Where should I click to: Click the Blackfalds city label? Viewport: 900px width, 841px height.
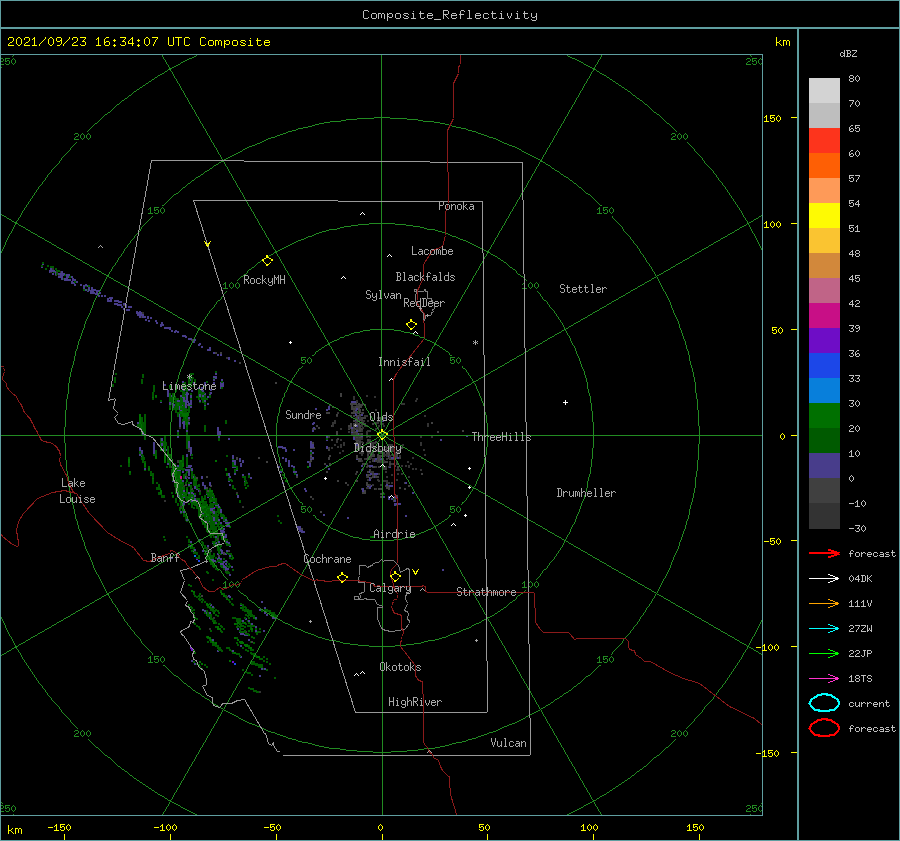point(425,277)
